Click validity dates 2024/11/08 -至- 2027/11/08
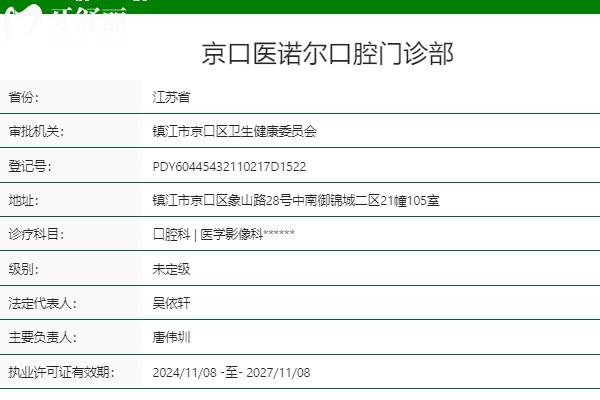The width and height of the screenshot is (600, 400). [231, 372]
